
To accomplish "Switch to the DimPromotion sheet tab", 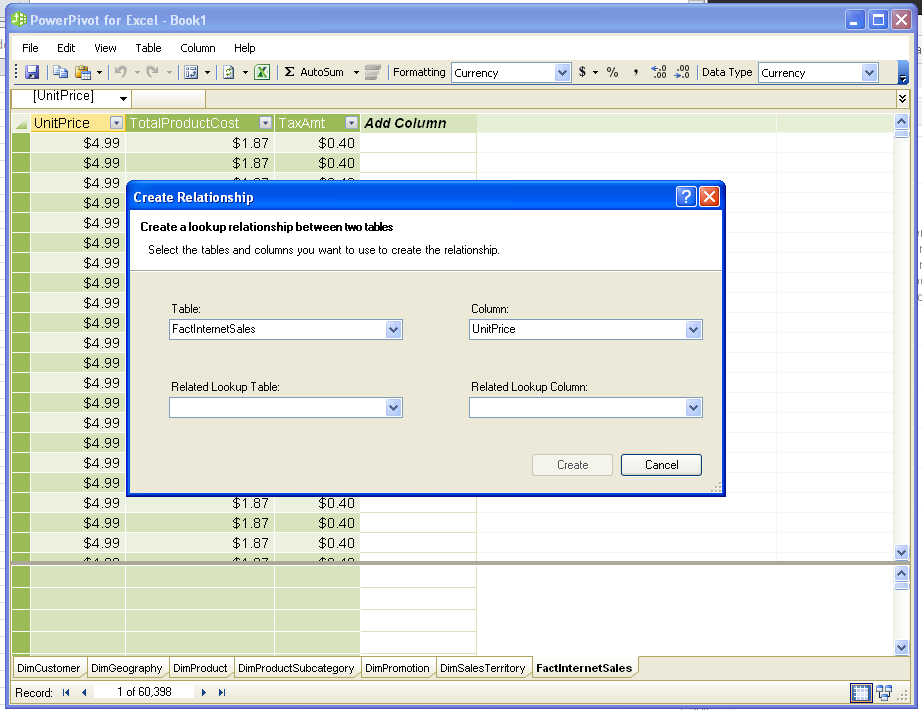I will pos(397,668).
